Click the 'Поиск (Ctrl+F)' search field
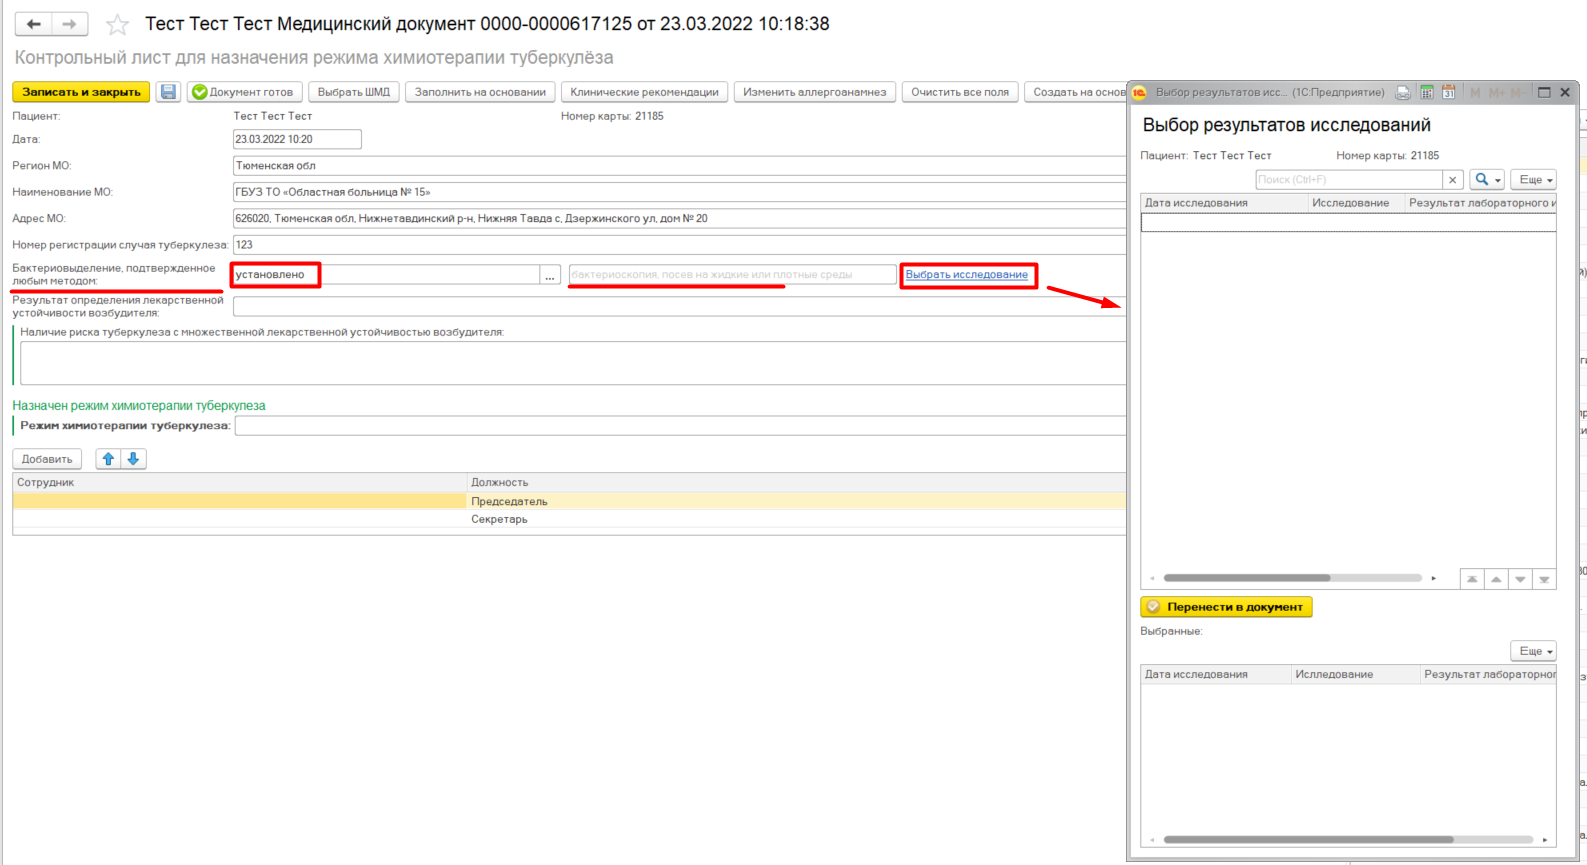The height and width of the screenshot is (865, 1587). click(1348, 180)
